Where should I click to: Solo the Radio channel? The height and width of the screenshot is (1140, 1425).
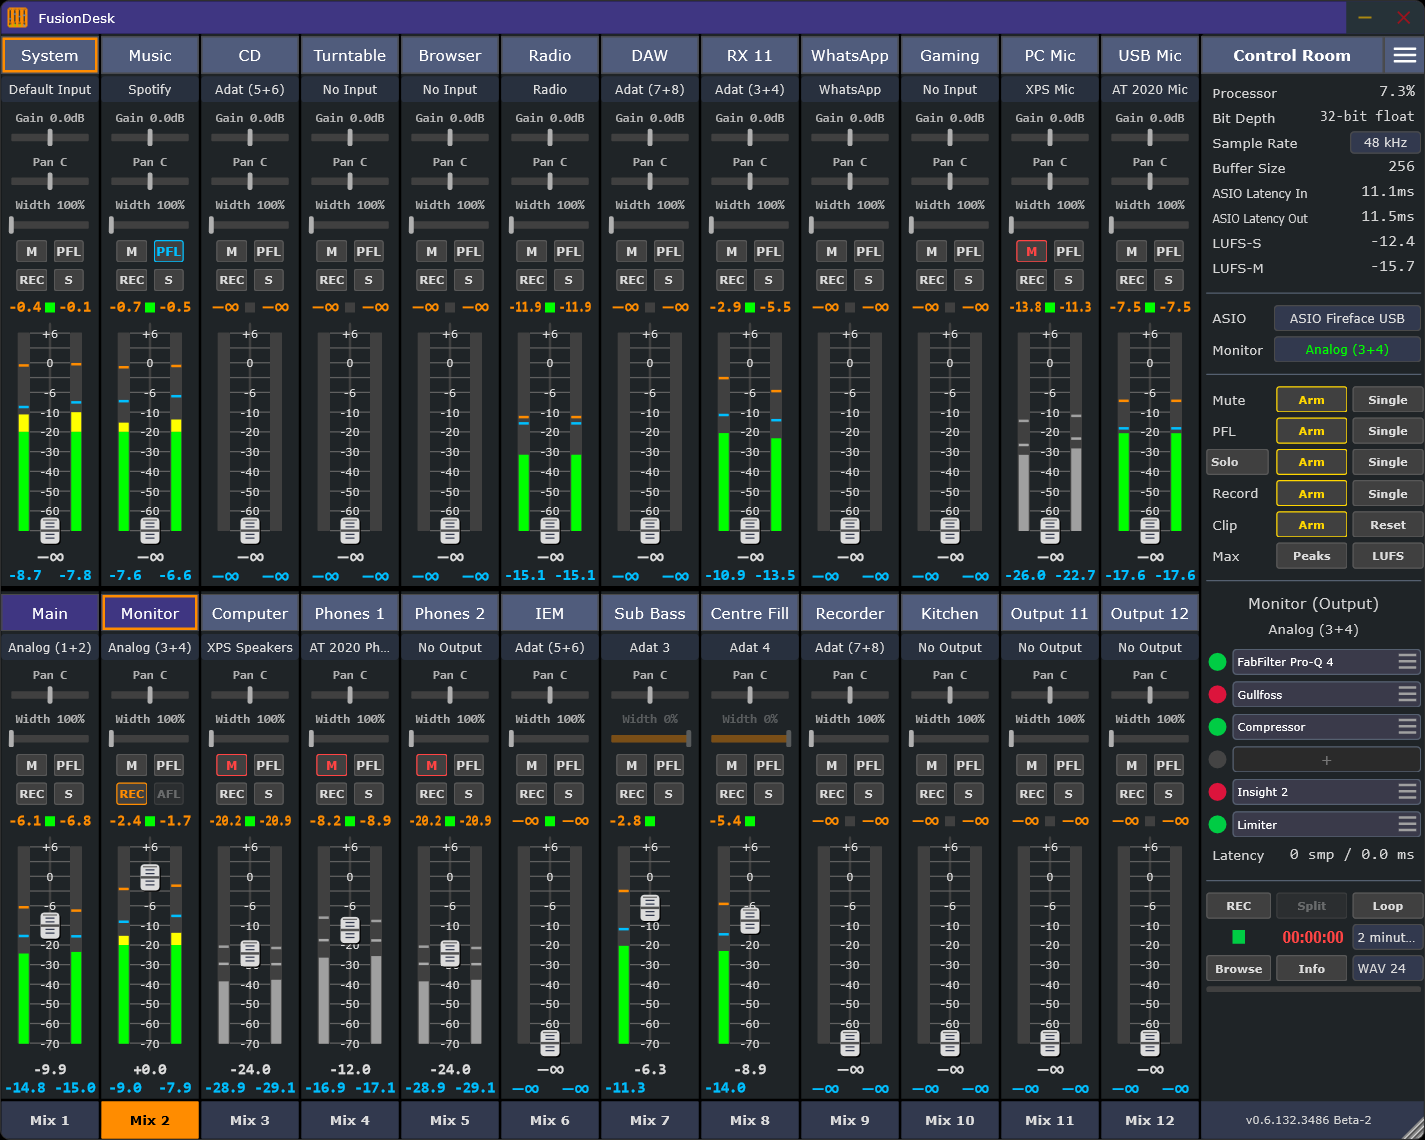point(568,280)
